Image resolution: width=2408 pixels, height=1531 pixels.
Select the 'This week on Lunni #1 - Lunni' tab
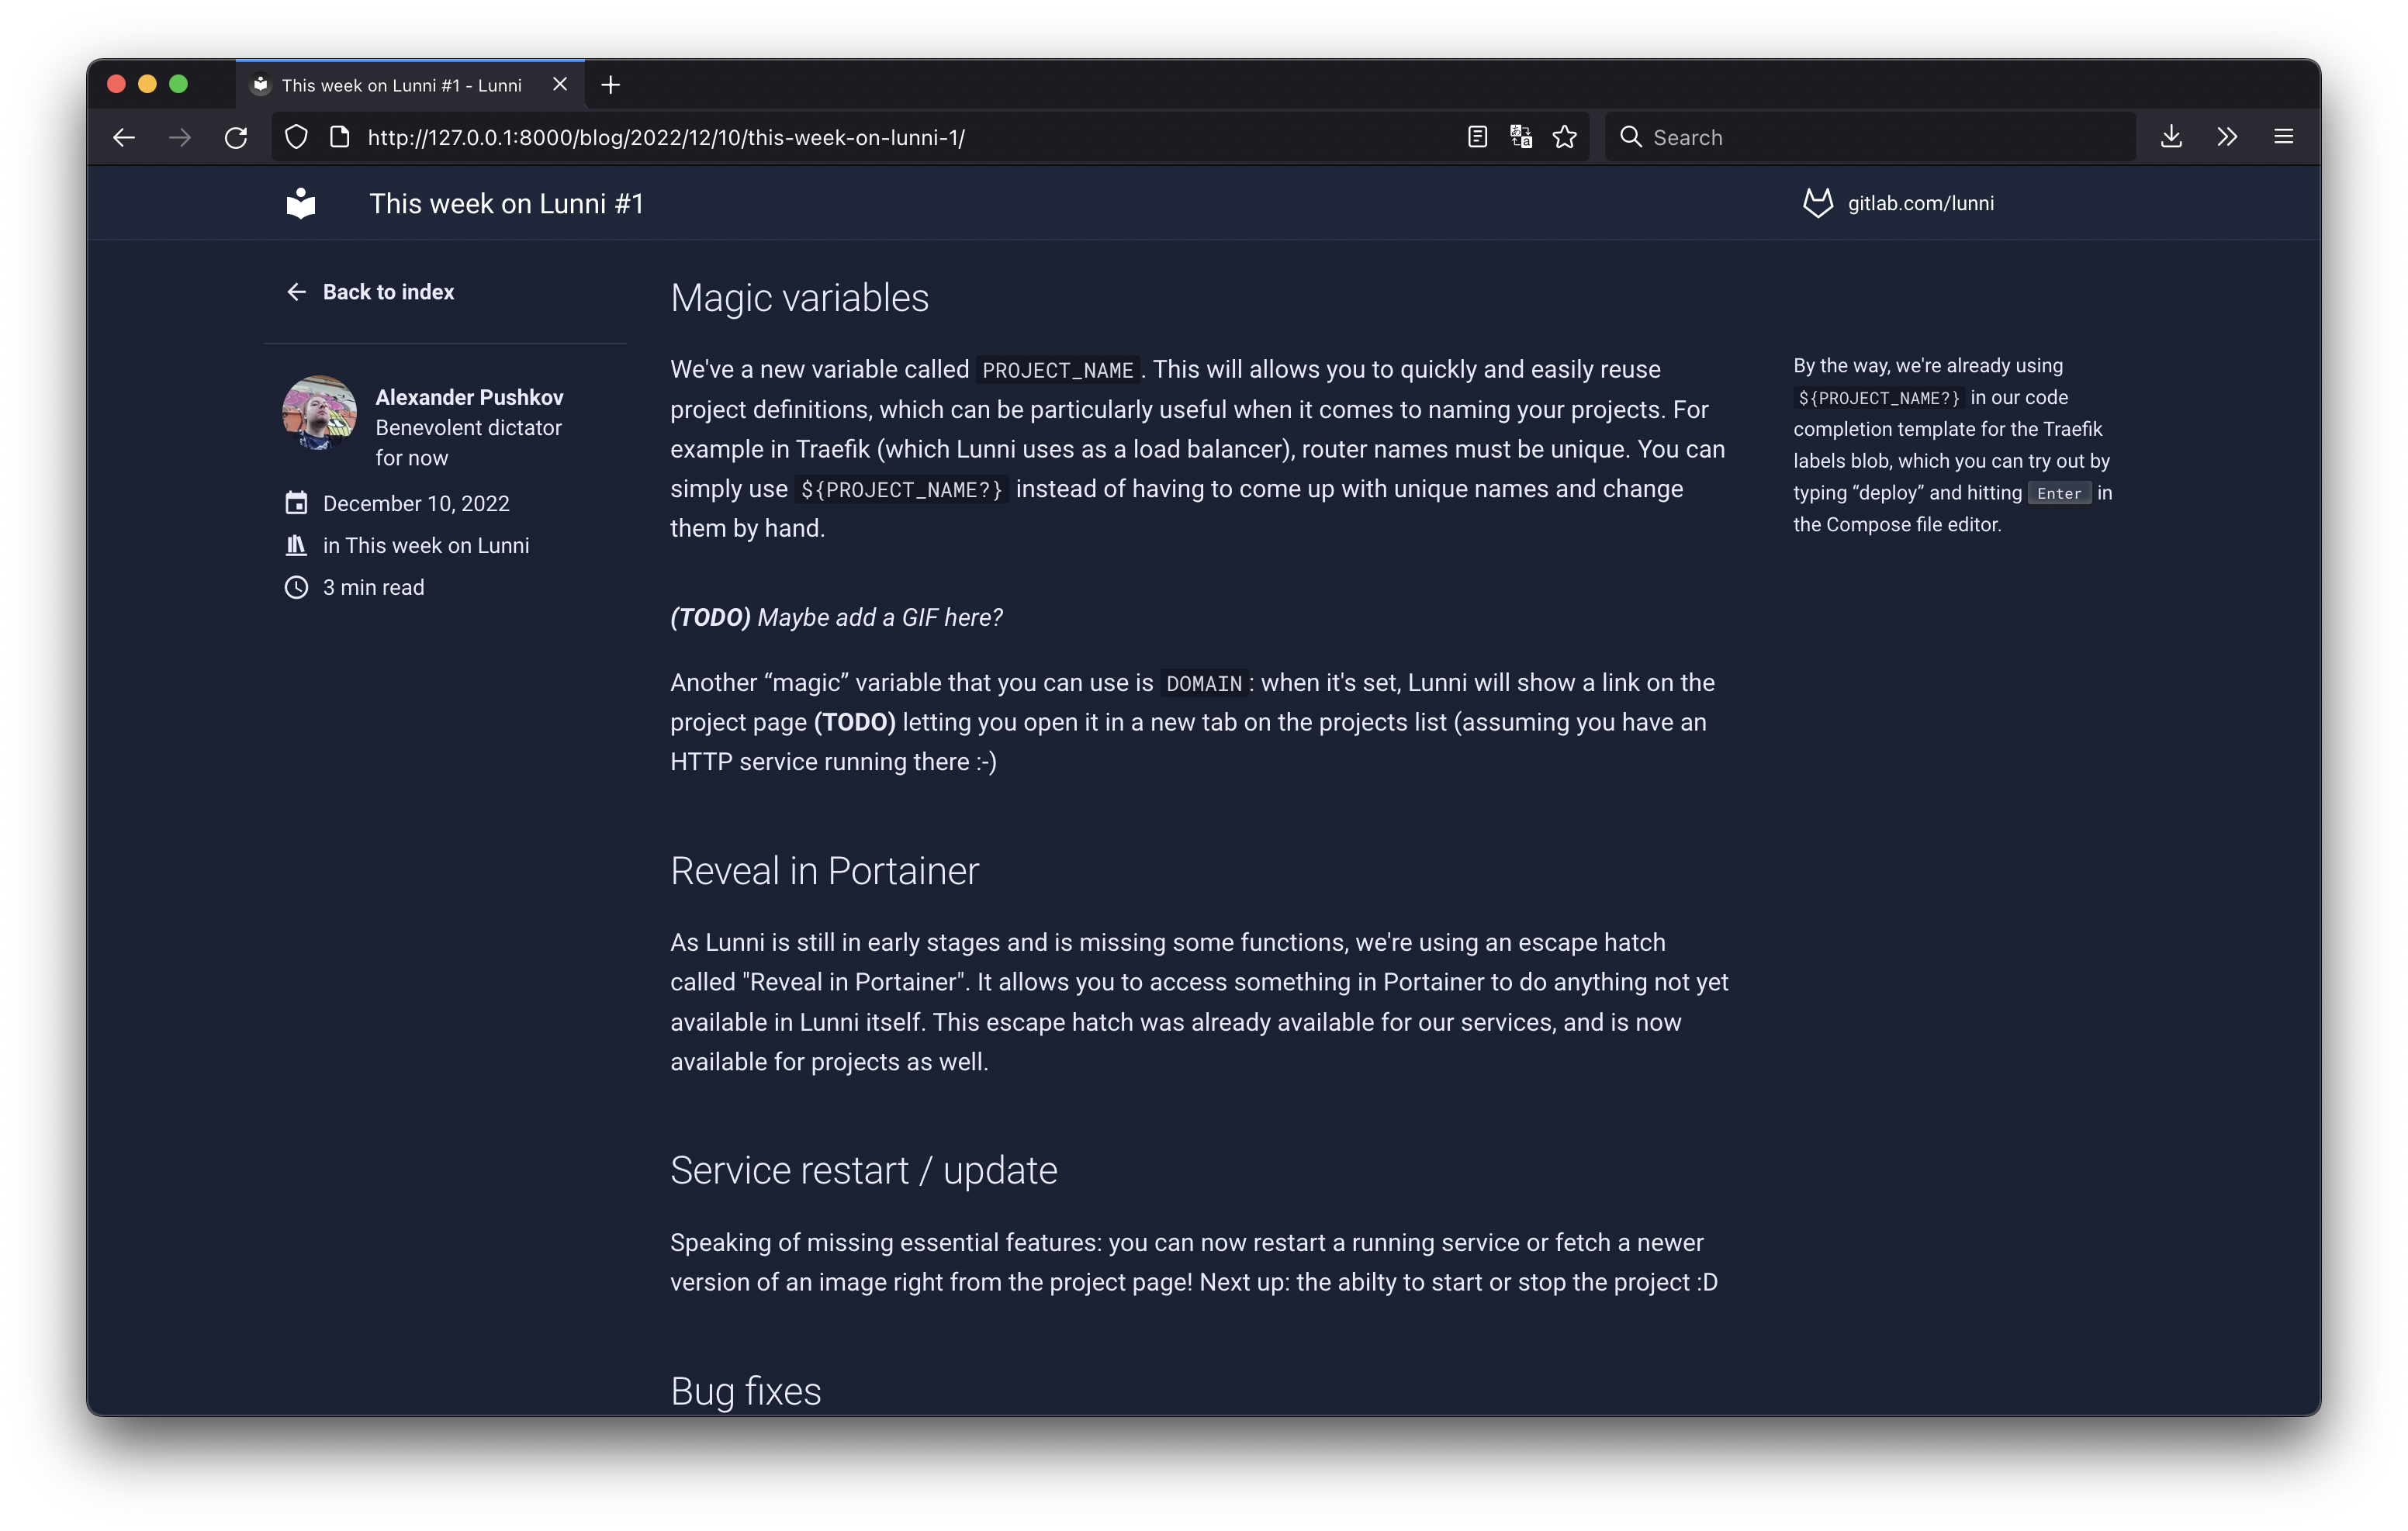[x=410, y=85]
